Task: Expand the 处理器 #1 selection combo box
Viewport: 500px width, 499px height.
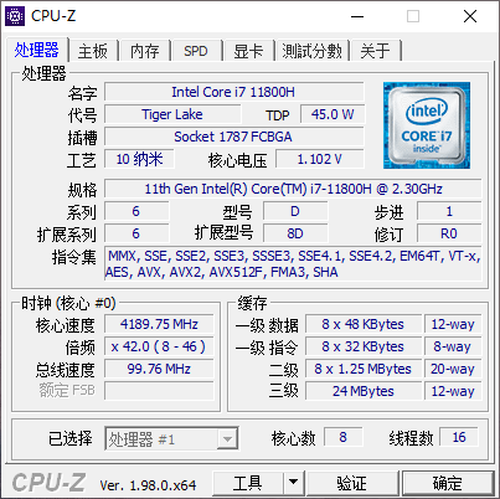Action: pyautogui.click(x=171, y=439)
